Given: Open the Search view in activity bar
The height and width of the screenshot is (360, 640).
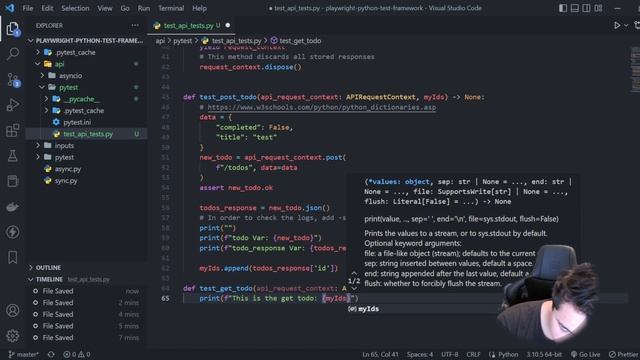Looking at the screenshot, I should tap(13, 53).
